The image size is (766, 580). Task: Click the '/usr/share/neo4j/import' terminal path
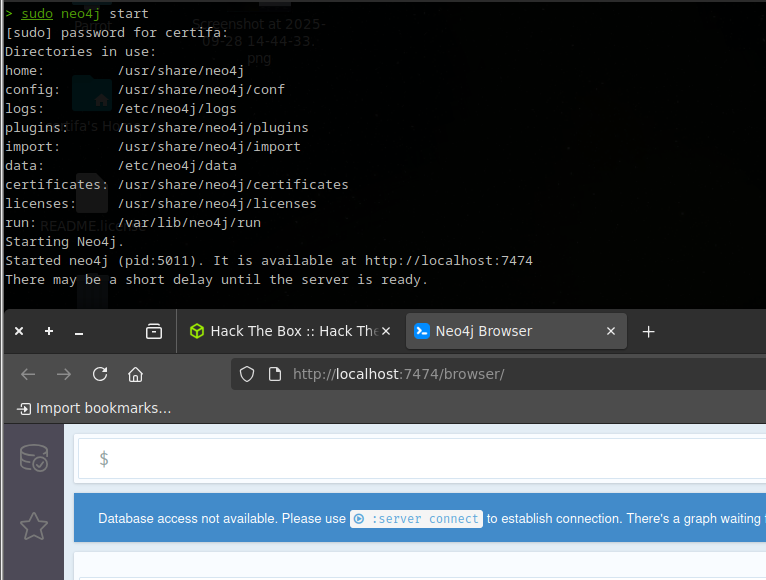point(209,147)
